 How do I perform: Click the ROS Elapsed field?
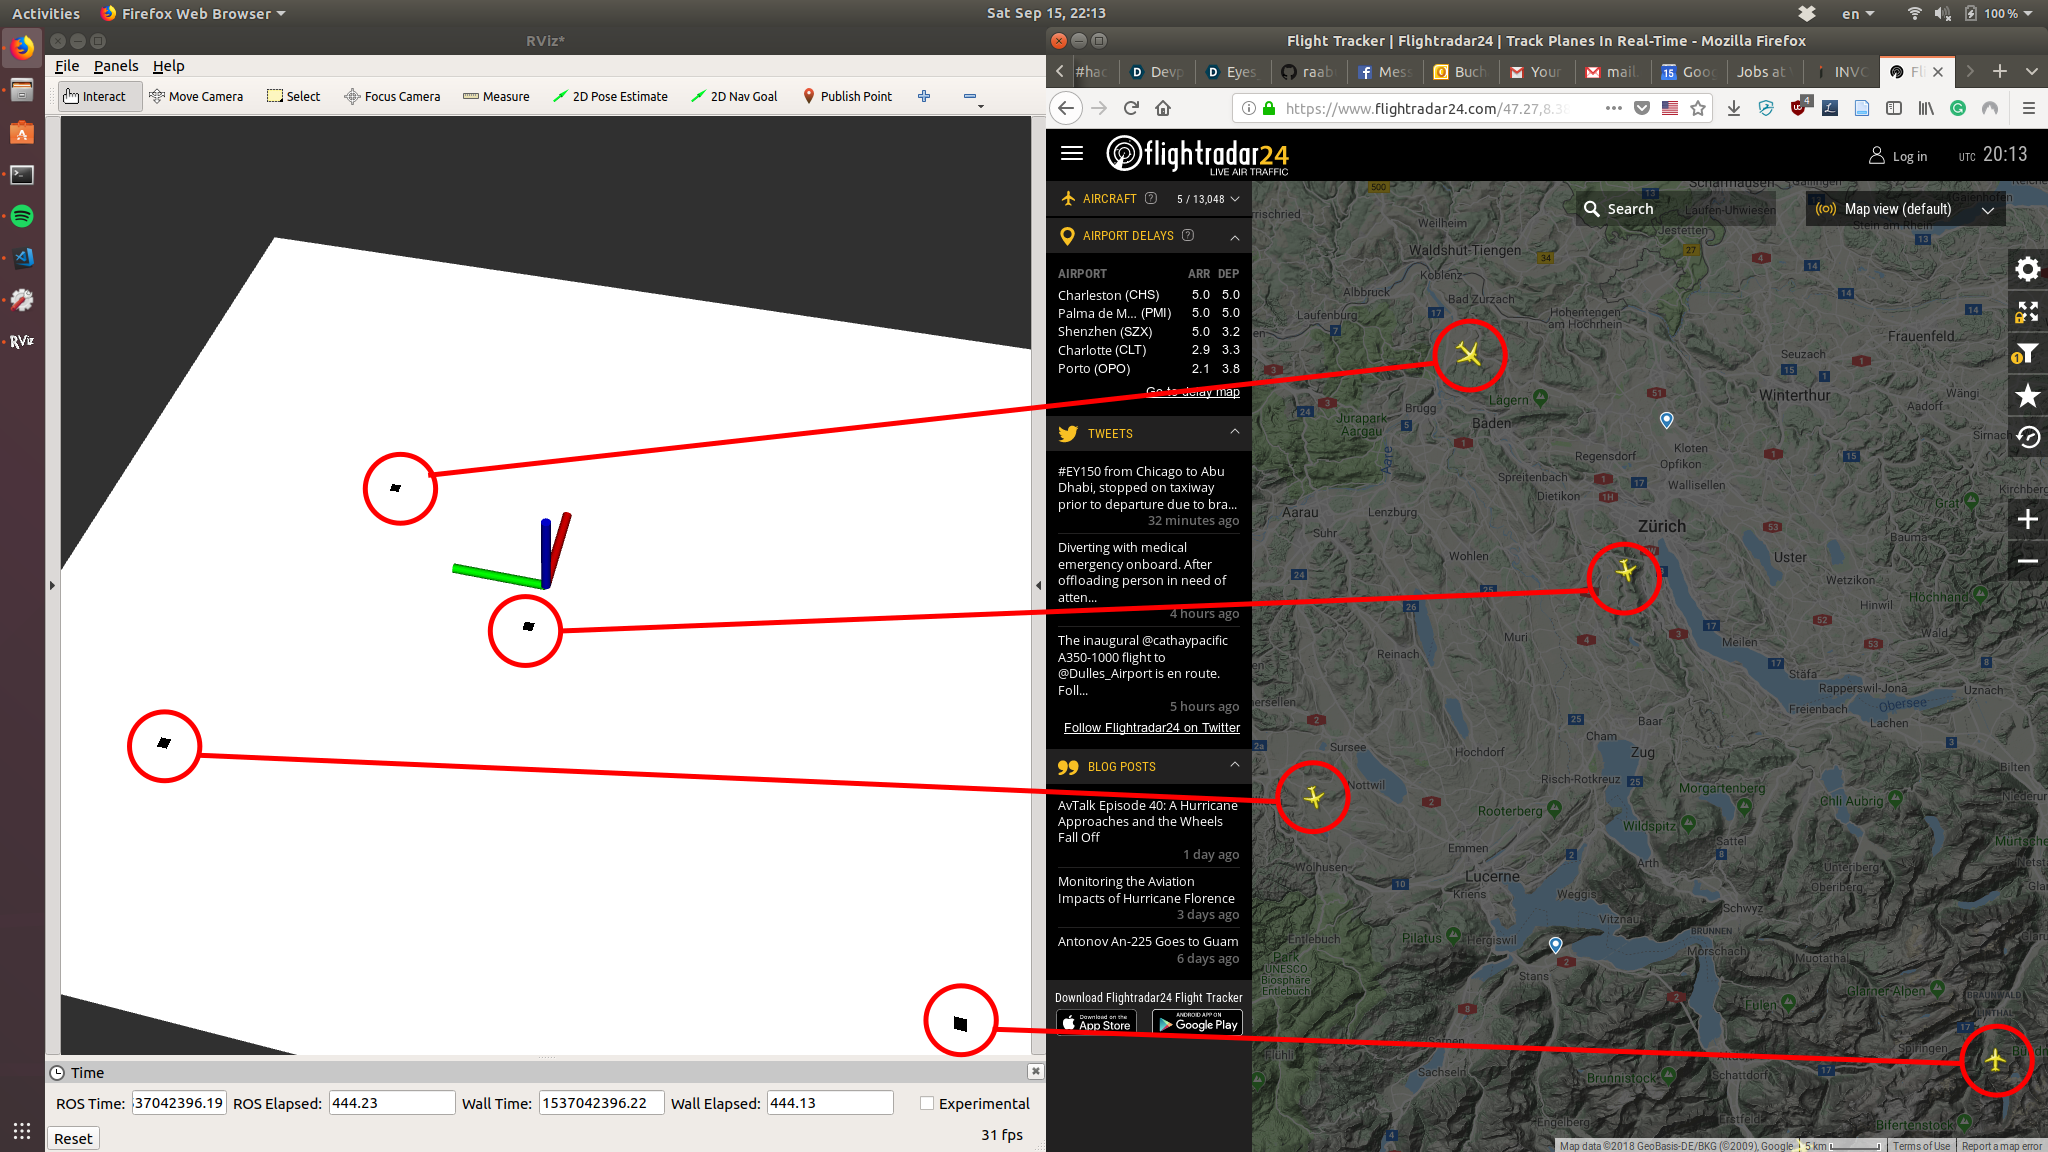pos(391,1103)
